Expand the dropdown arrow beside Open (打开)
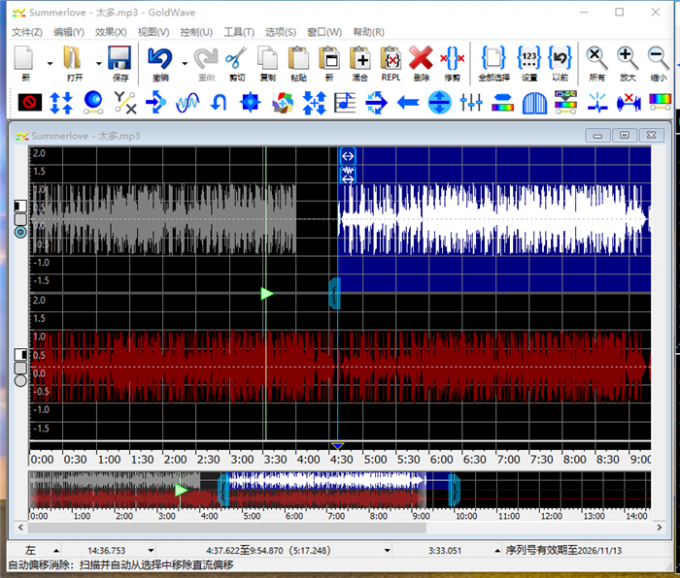Screen dimensions: 680x578 97,63
